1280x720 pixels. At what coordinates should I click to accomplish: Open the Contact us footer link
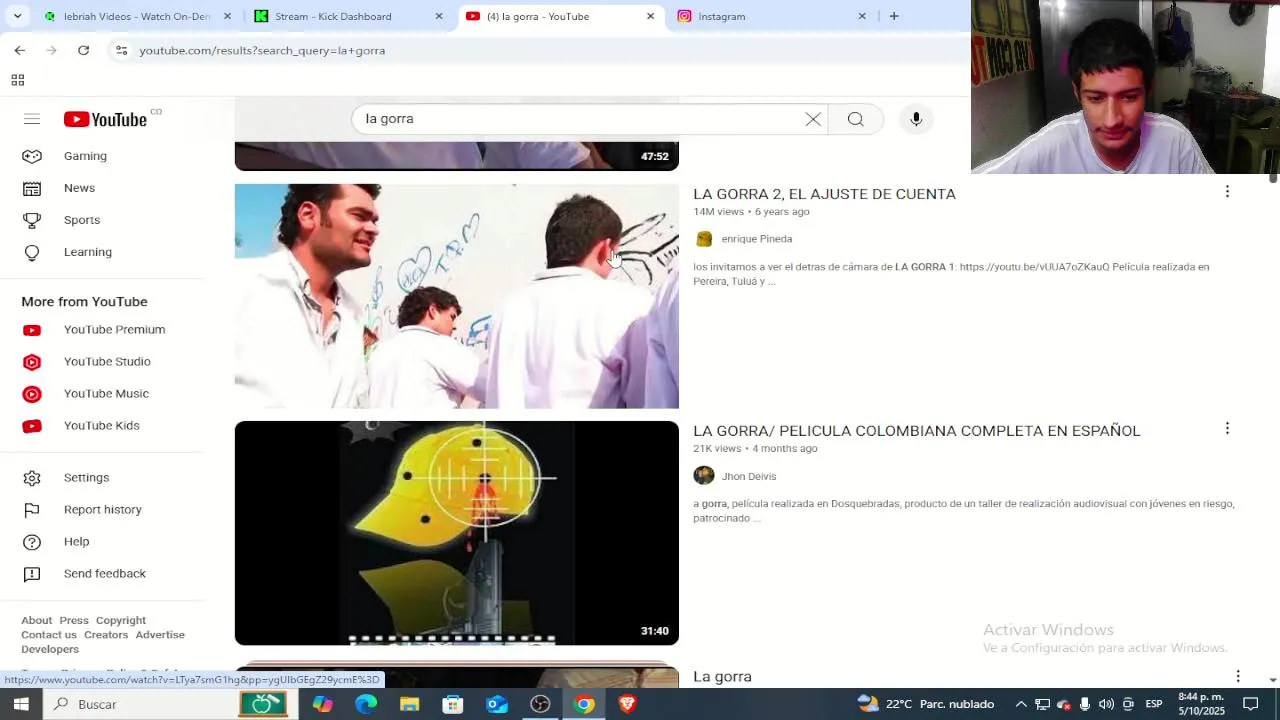click(x=49, y=635)
